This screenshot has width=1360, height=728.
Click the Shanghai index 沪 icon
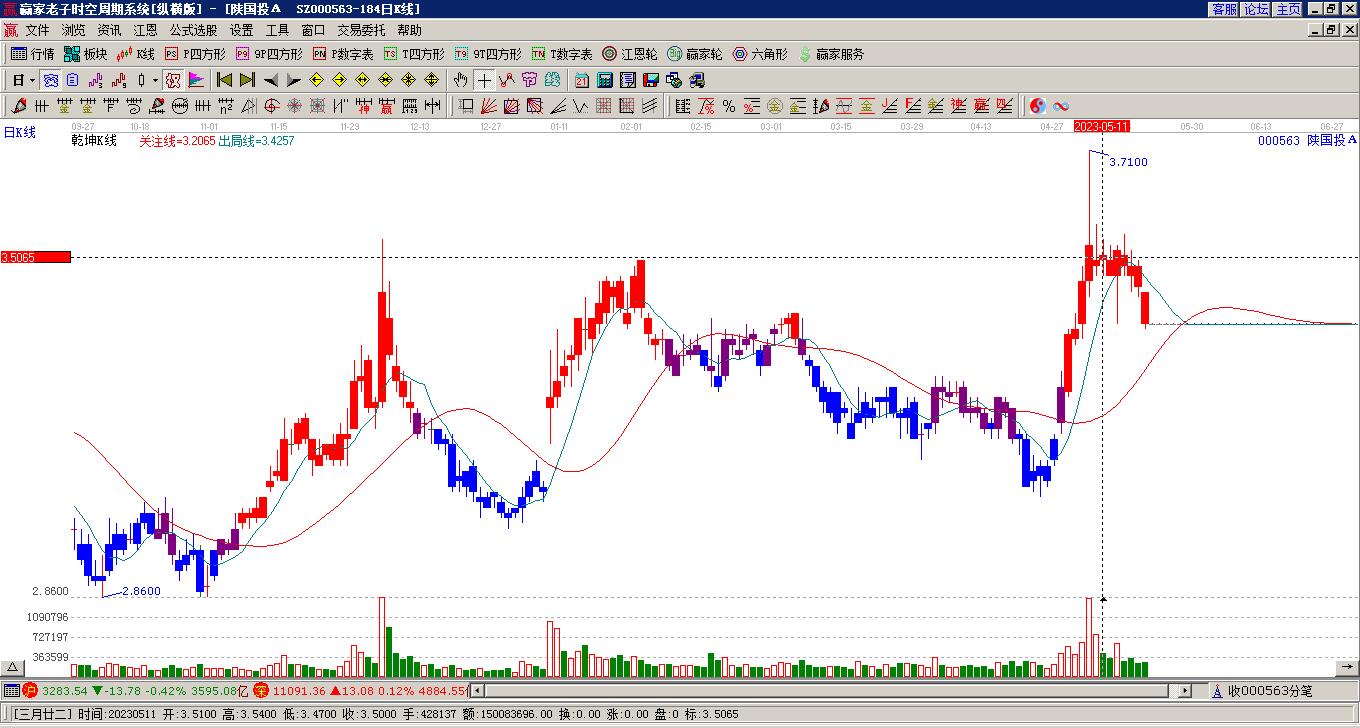pos(30,690)
